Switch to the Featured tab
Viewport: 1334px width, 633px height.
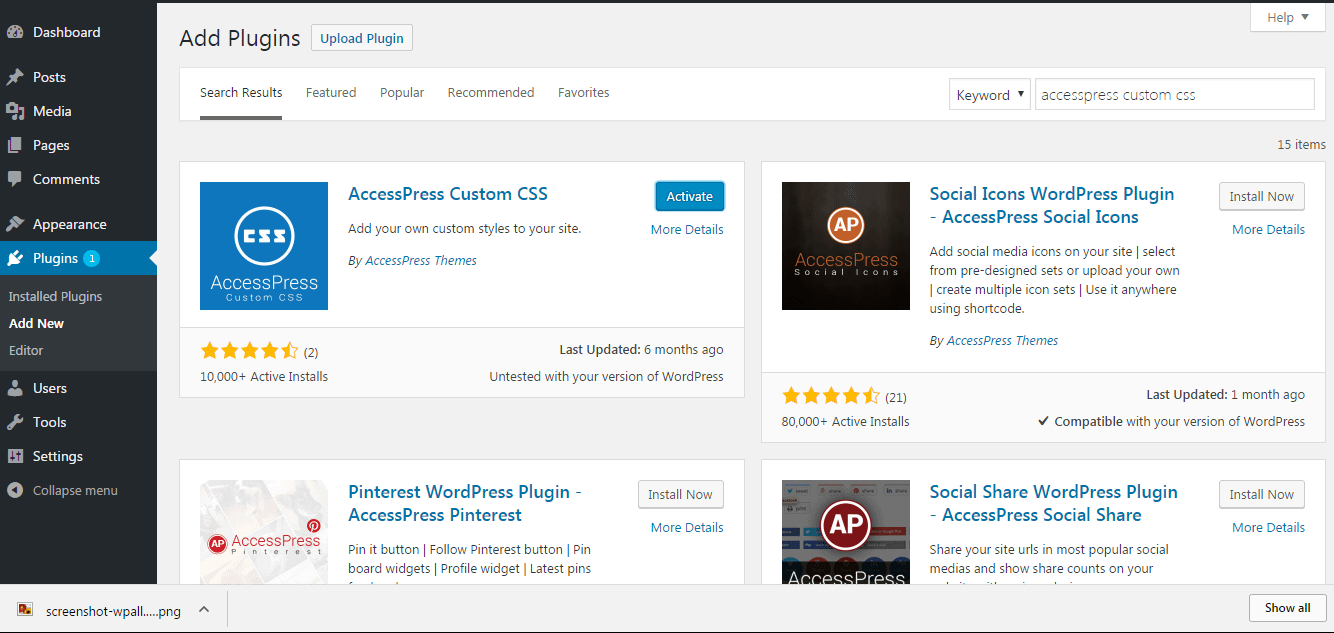point(331,93)
